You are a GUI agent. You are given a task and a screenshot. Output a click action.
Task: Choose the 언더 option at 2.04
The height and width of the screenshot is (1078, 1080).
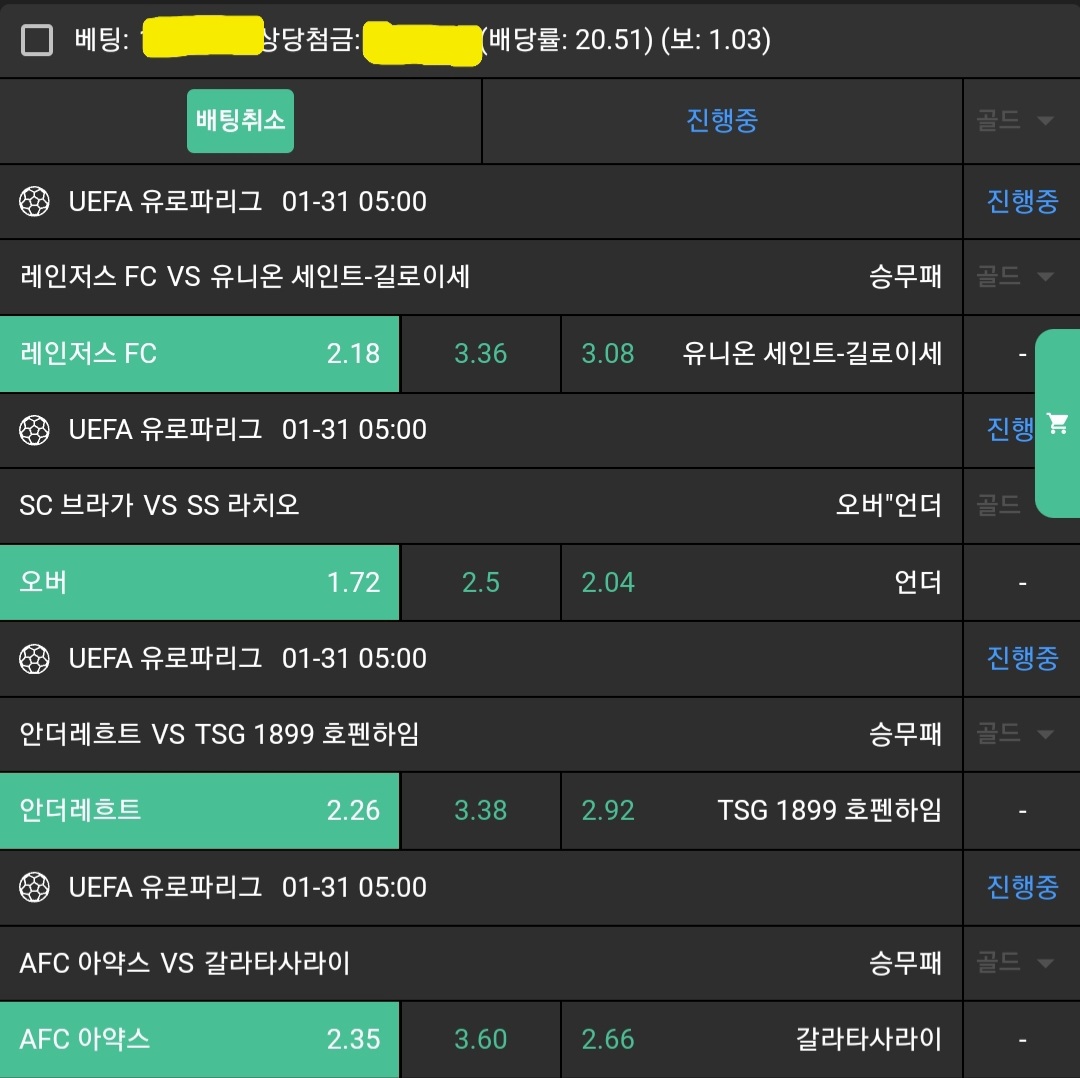click(762, 582)
